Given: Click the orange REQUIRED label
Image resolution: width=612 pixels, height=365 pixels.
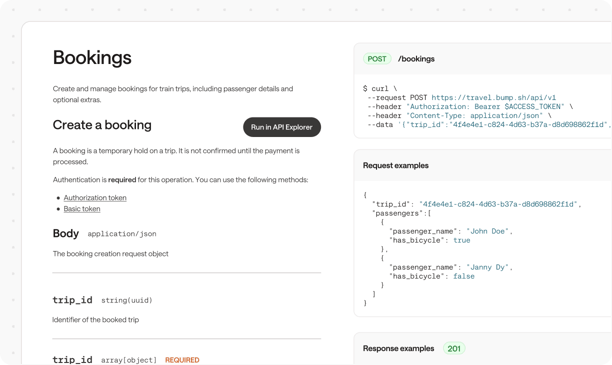Looking at the screenshot, I should (182, 360).
